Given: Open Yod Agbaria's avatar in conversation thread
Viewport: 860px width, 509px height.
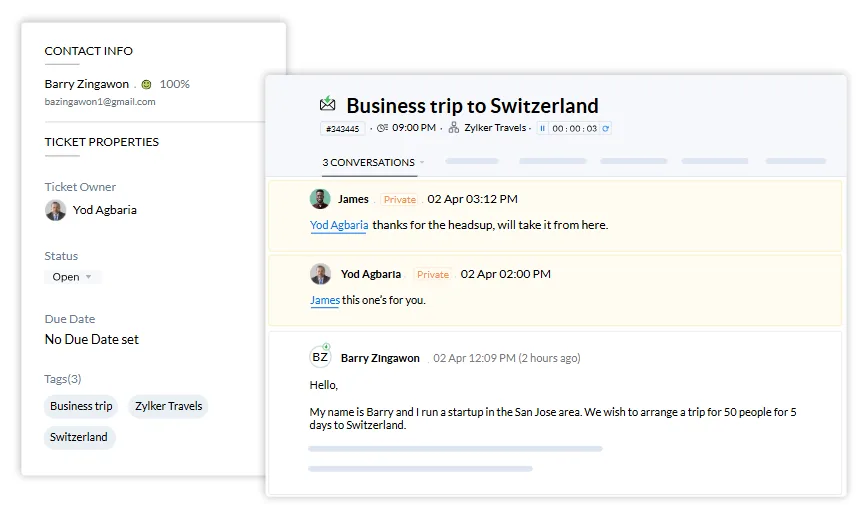Looking at the screenshot, I should tap(320, 274).
